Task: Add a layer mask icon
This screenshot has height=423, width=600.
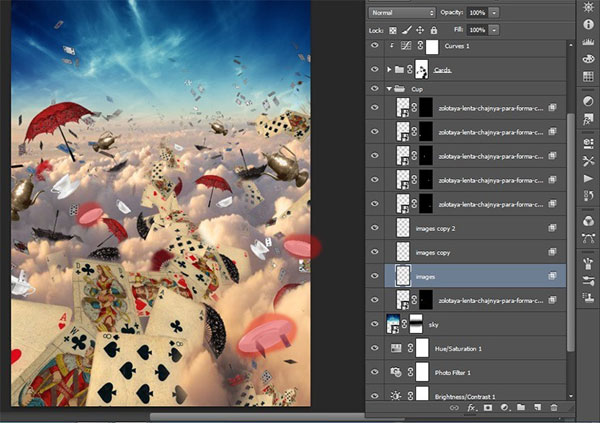Action: (x=488, y=408)
